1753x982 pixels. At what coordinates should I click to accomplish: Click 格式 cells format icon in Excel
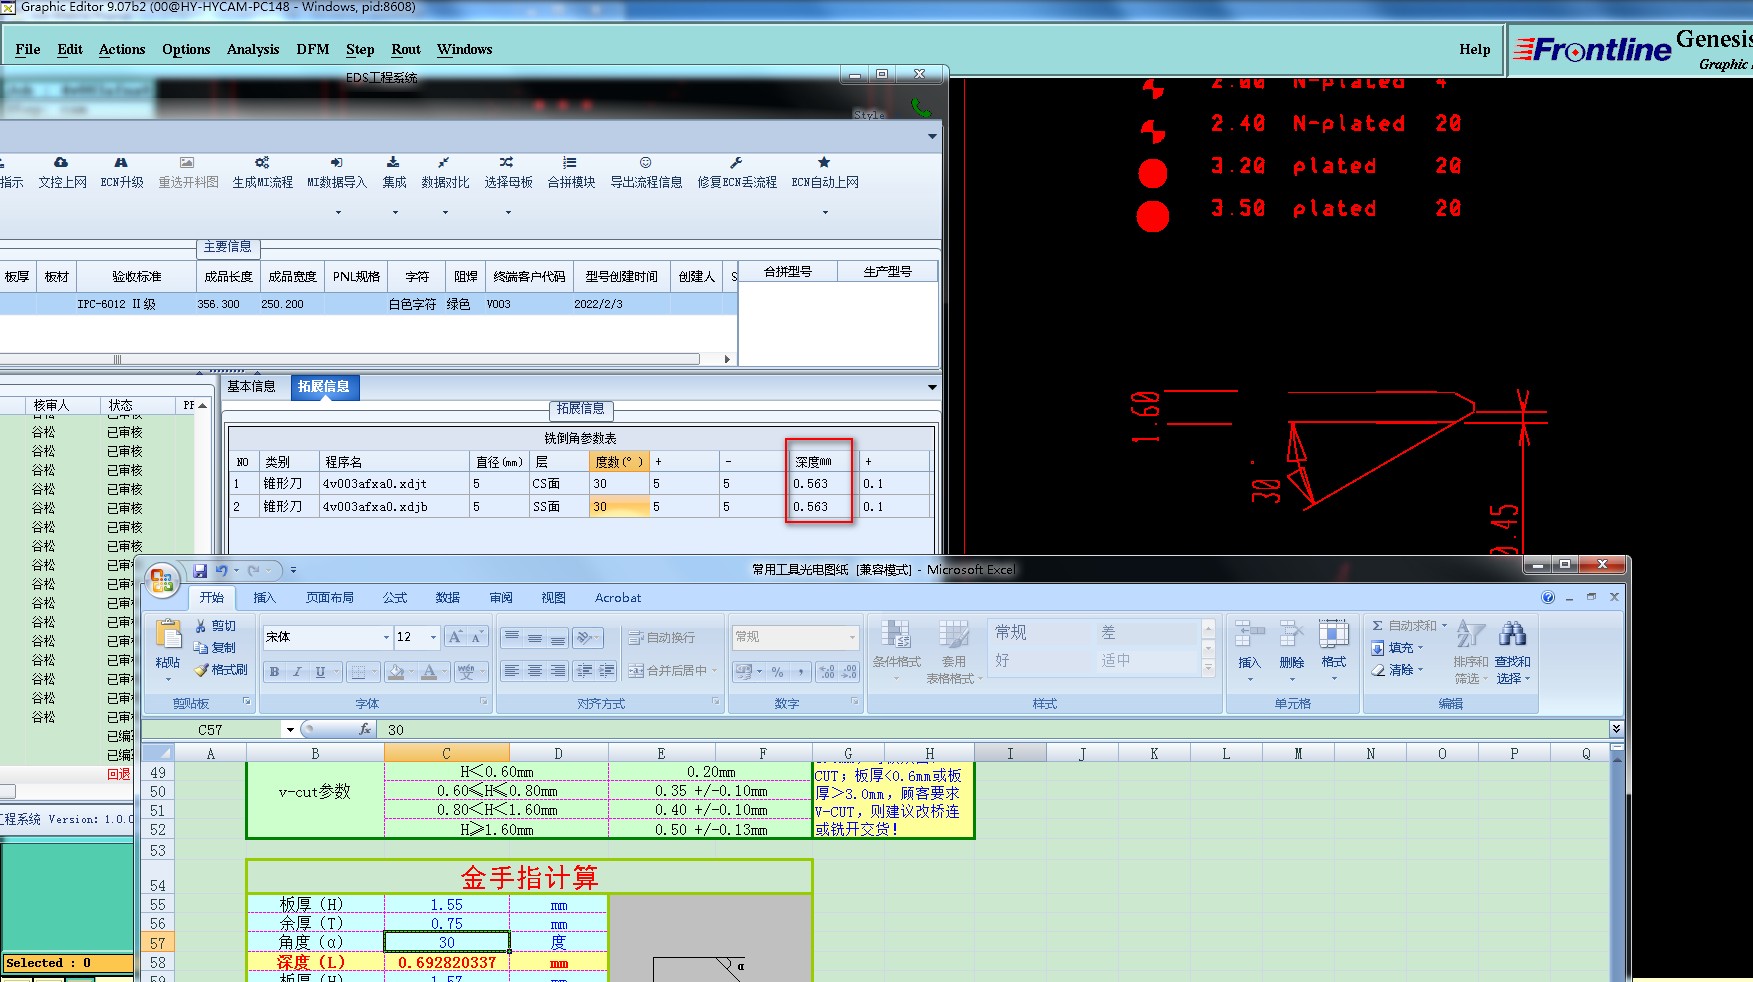pyautogui.click(x=1334, y=634)
